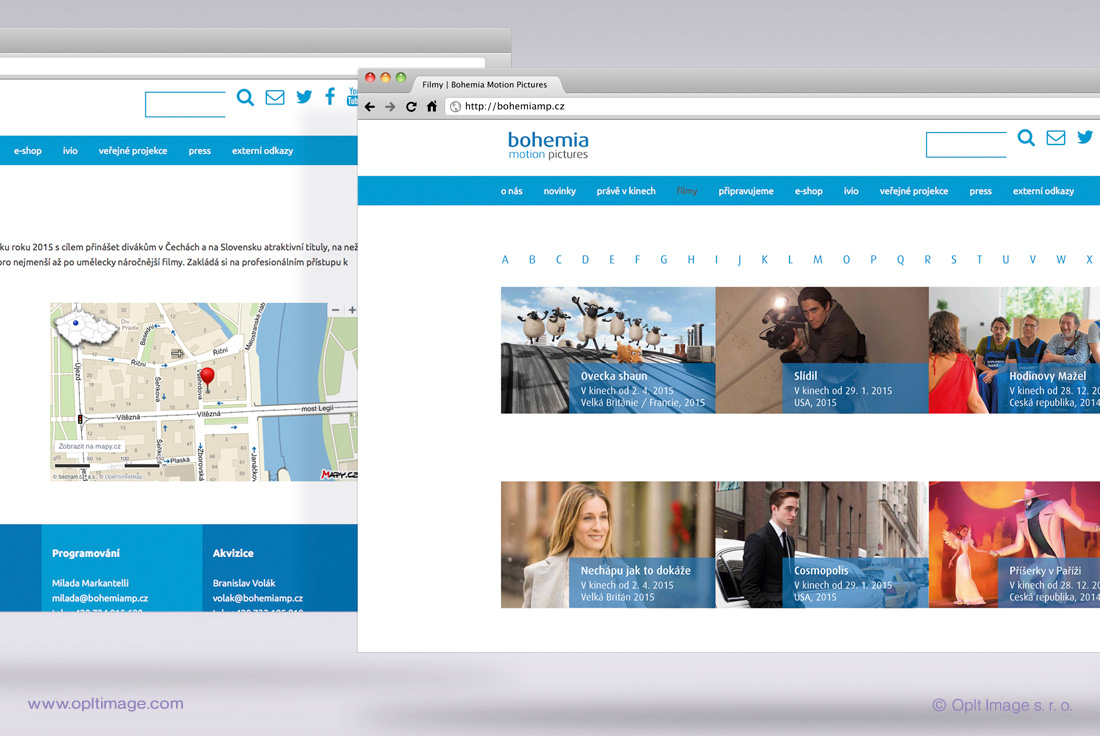Click 'Zobrazit na mapy.cz' map link
This screenshot has height=736, width=1100.
click(x=90, y=446)
